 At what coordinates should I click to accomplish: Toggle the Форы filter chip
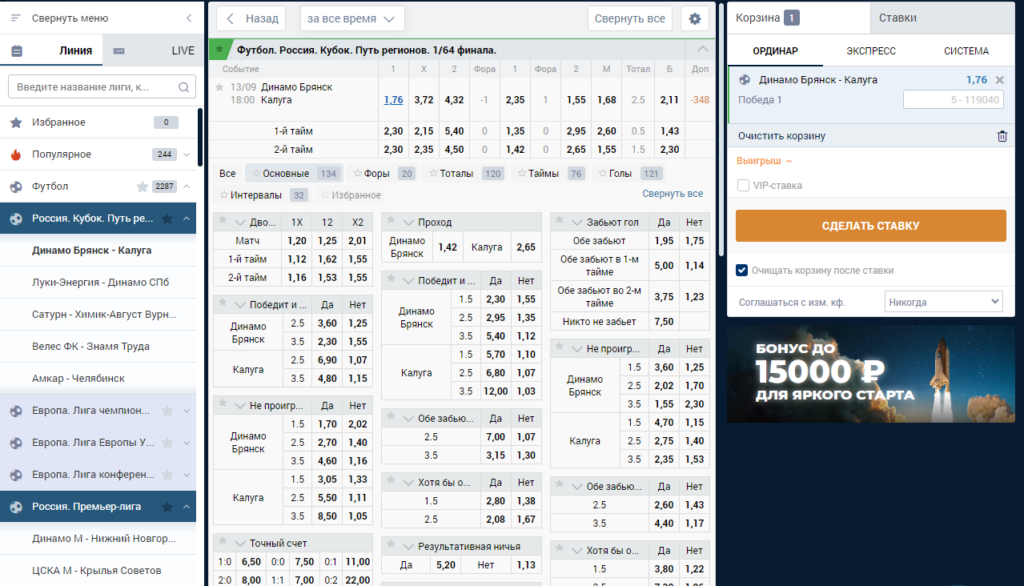click(383, 173)
